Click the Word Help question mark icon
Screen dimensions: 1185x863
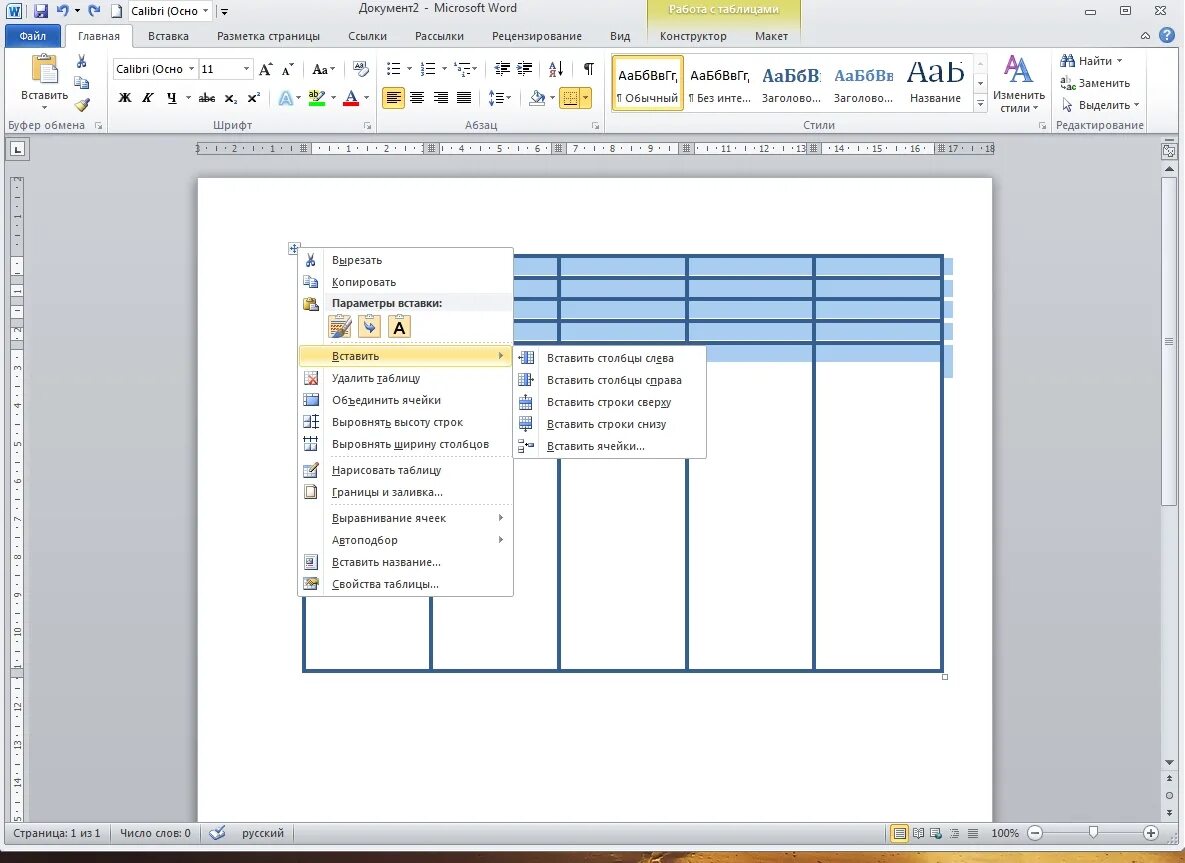coord(1167,35)
